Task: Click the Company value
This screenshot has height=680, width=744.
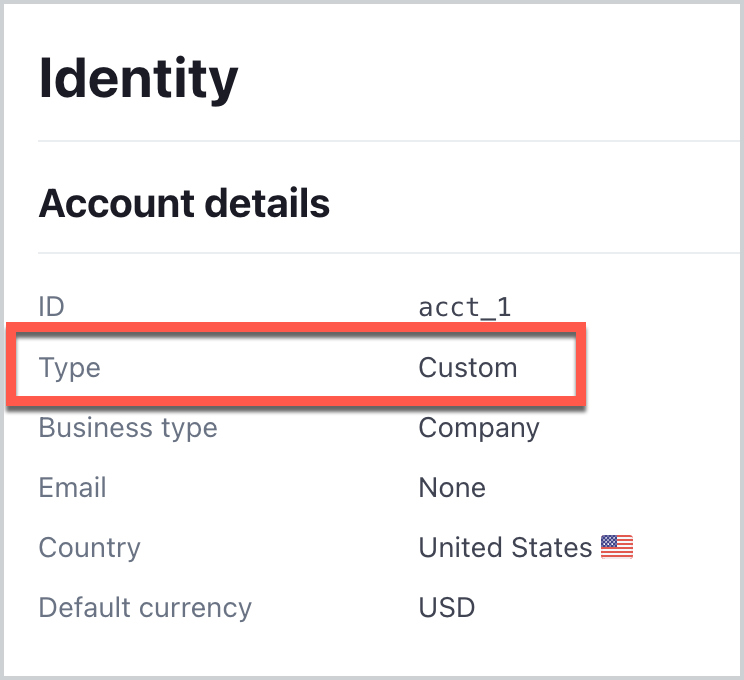Action: click(479, 428)
